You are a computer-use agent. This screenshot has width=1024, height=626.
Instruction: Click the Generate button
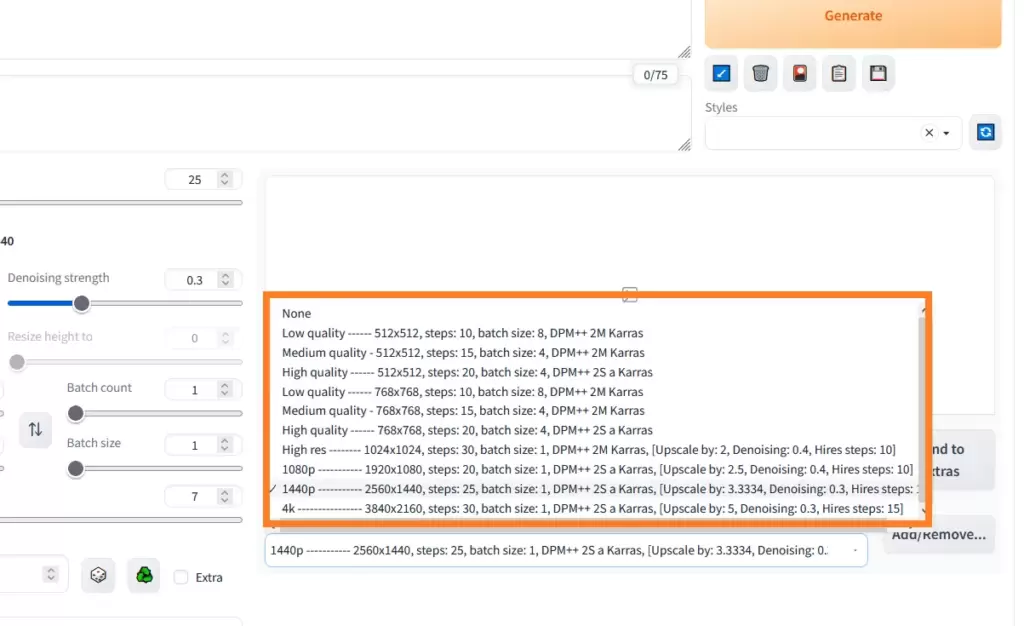tap(852, 15)
